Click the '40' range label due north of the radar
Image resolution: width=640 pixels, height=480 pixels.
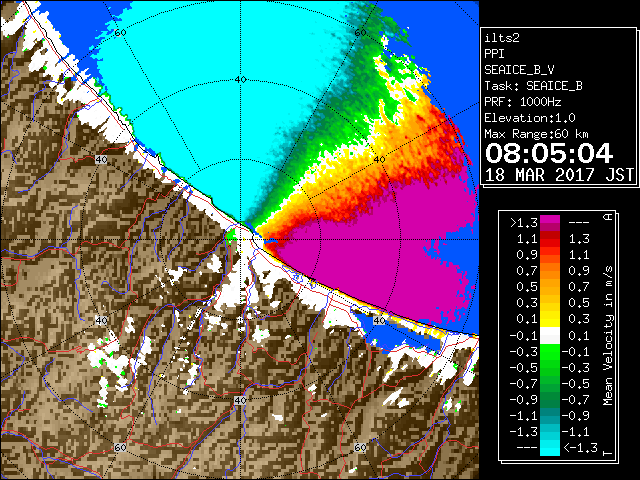[240, 80]
